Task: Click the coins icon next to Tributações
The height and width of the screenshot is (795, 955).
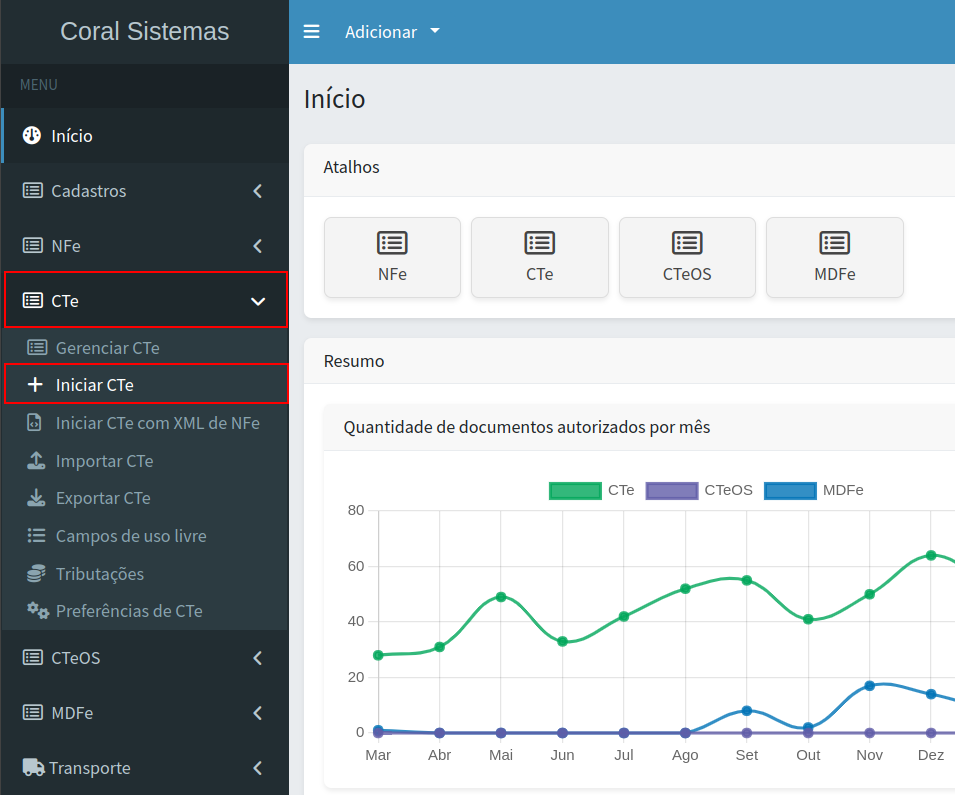Action: coord(36,574)
